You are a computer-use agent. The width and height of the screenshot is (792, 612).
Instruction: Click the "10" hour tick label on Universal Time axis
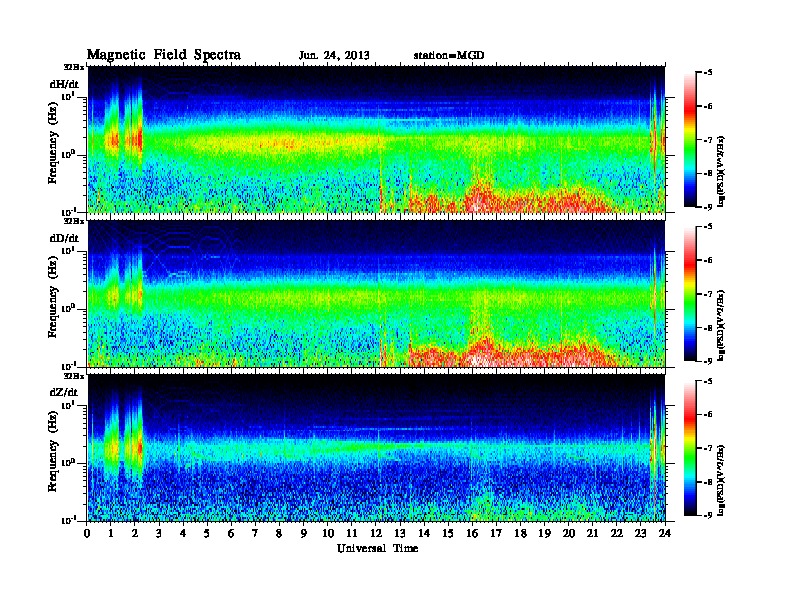(327, 533)
